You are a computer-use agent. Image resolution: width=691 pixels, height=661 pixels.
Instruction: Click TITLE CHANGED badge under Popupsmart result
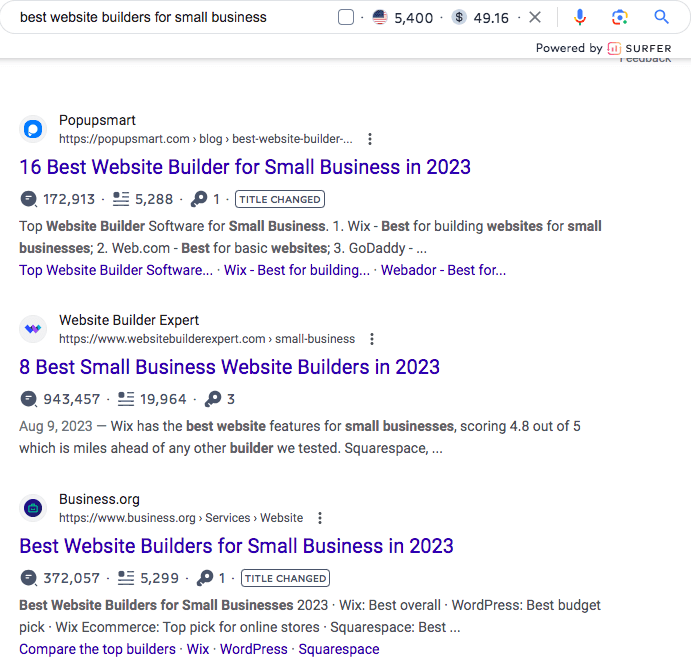coord(280,199)
